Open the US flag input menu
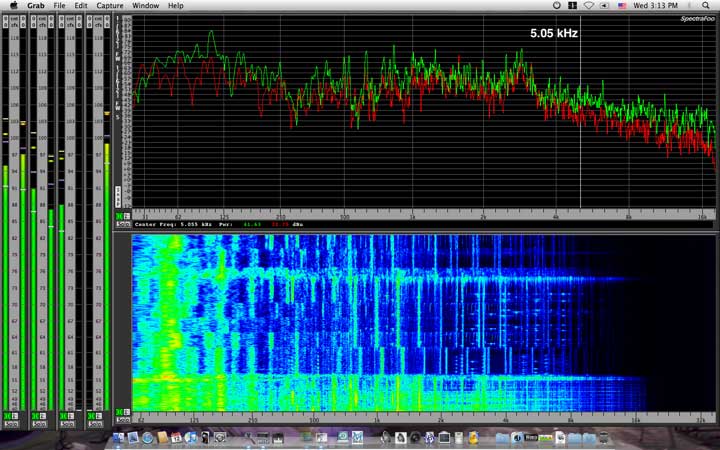Screen dimensions: 720x450 622,6
